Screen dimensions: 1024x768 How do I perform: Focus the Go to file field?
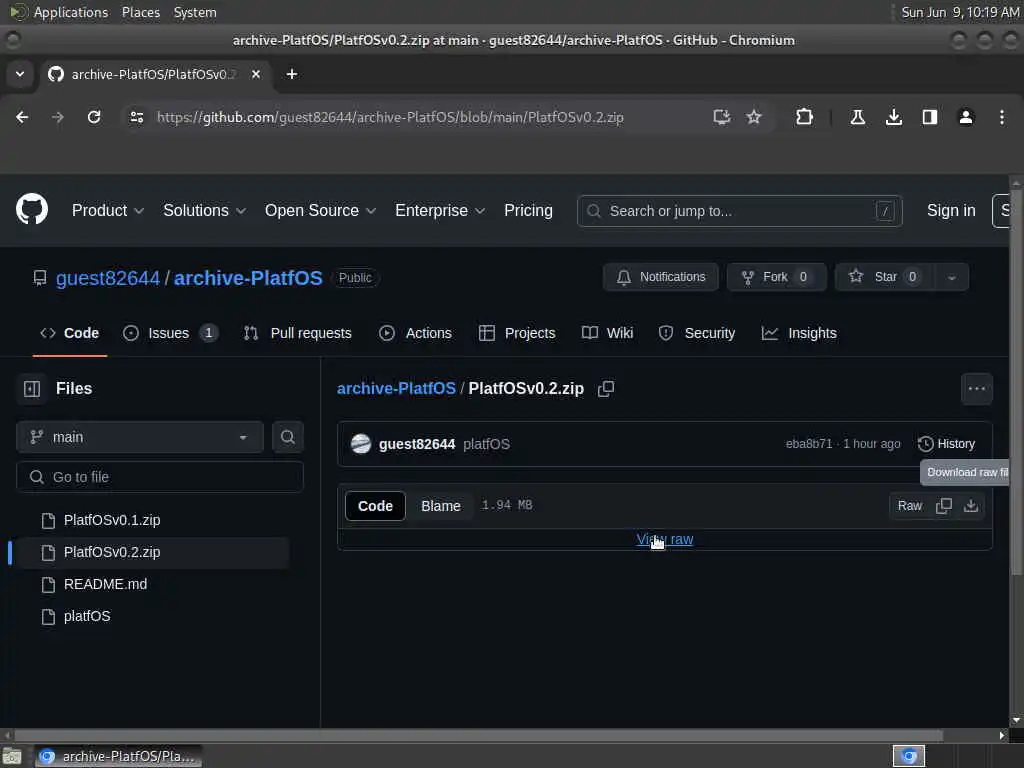160,477
